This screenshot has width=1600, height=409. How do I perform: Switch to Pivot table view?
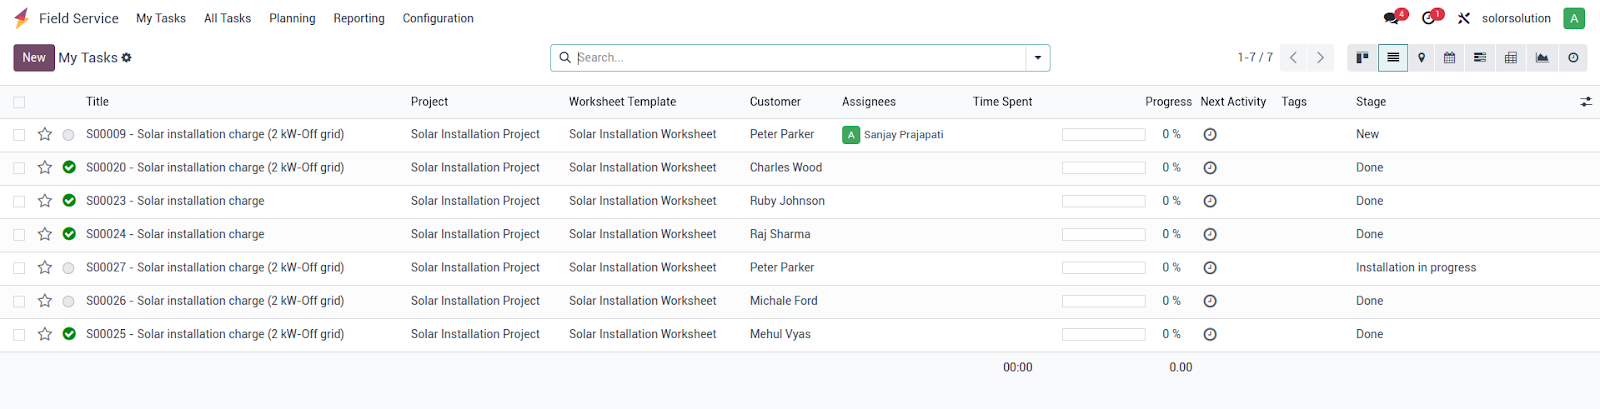1511,58
